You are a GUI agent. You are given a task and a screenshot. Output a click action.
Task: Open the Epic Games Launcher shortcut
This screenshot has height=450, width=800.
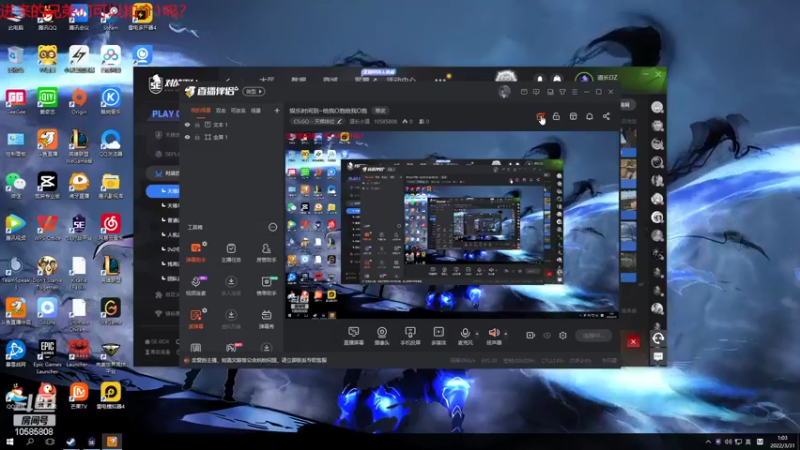[46, 357]
